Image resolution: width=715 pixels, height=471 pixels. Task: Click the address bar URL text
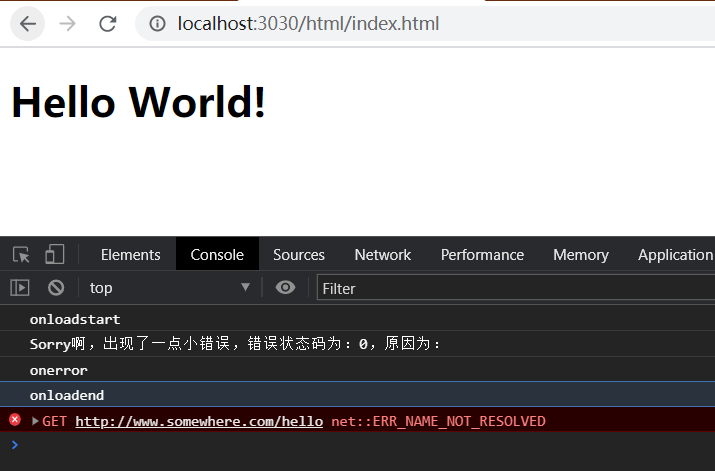coord(308,24)
